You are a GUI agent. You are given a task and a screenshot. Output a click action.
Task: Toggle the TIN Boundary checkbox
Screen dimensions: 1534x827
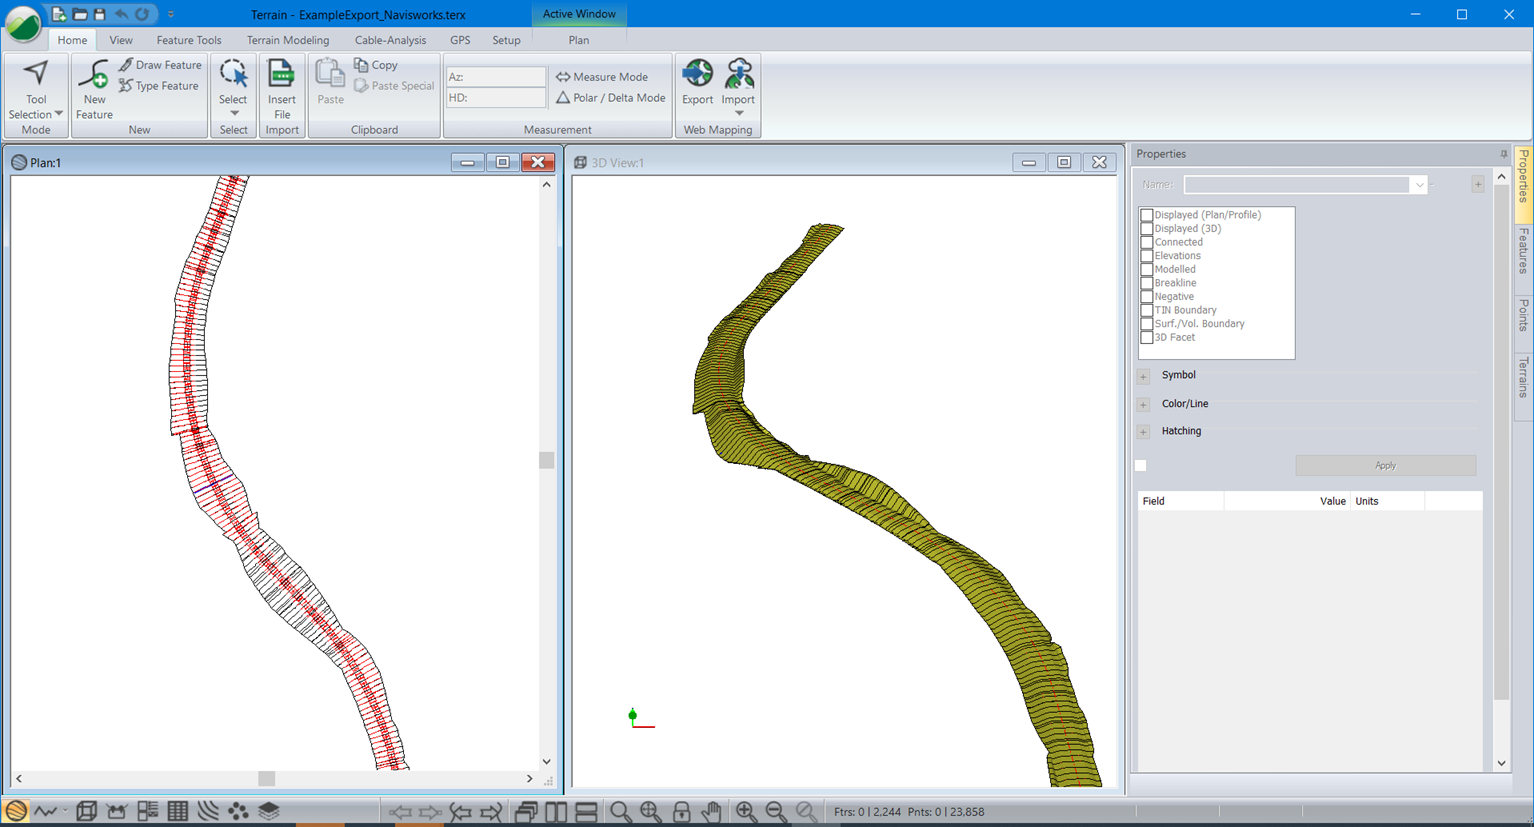pyautogui.click(x=1147, y=310)
